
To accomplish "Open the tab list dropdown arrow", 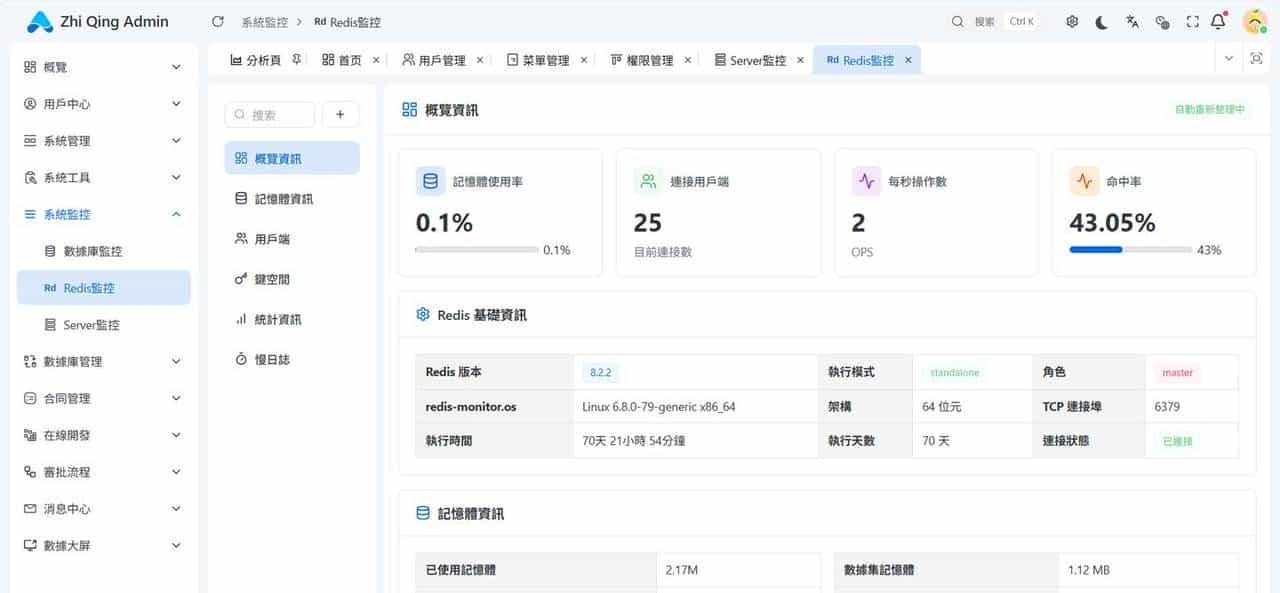I will coord(1230,60).
